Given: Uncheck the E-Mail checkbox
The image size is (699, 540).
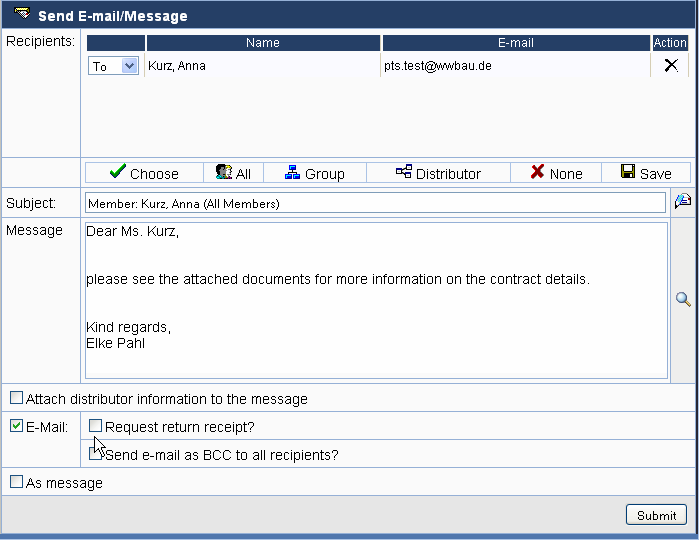Looking at the screenshot, I should [16, 426].
